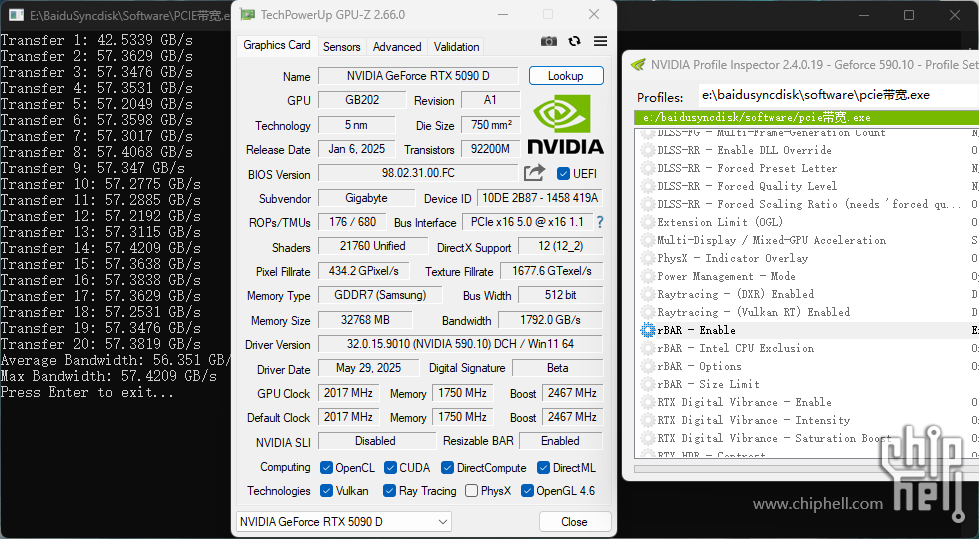Click the Lookup button

pos(566,76)
